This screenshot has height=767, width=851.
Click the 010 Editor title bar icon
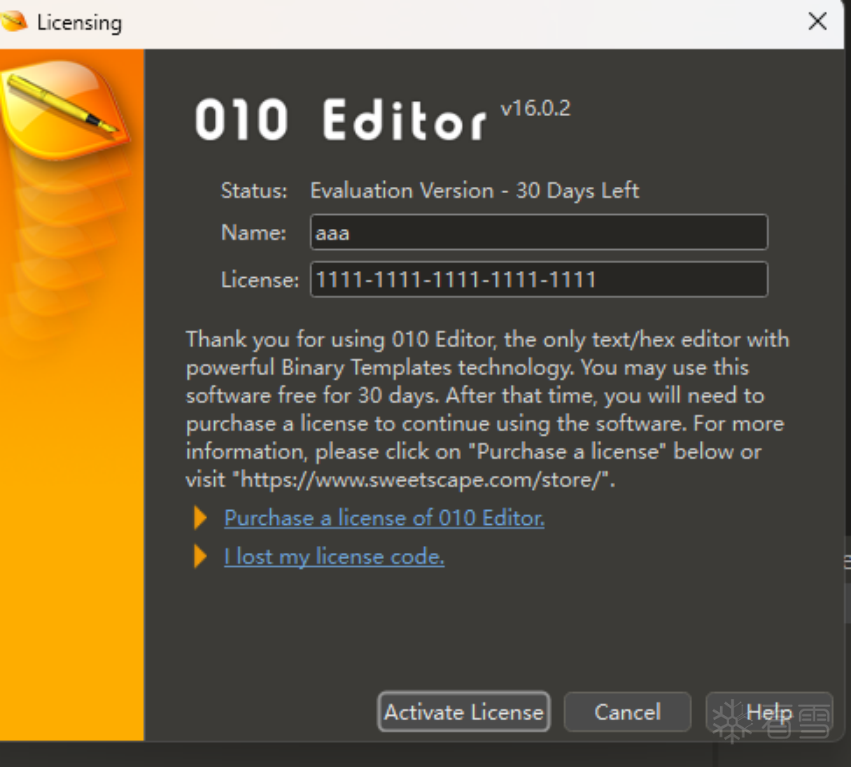tap(14, 22)
